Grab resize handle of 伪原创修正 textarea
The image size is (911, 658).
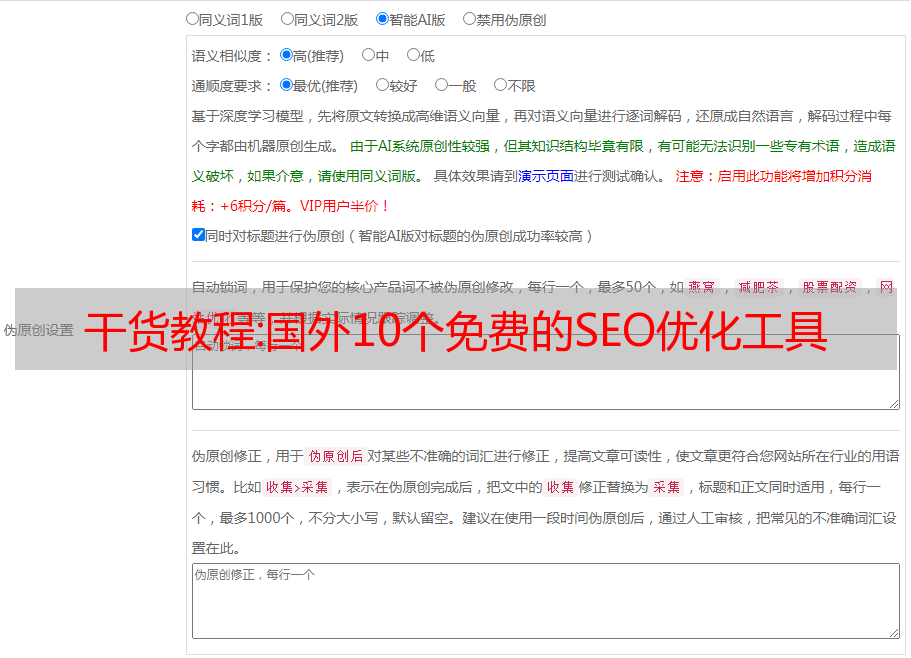pos(894,632)
